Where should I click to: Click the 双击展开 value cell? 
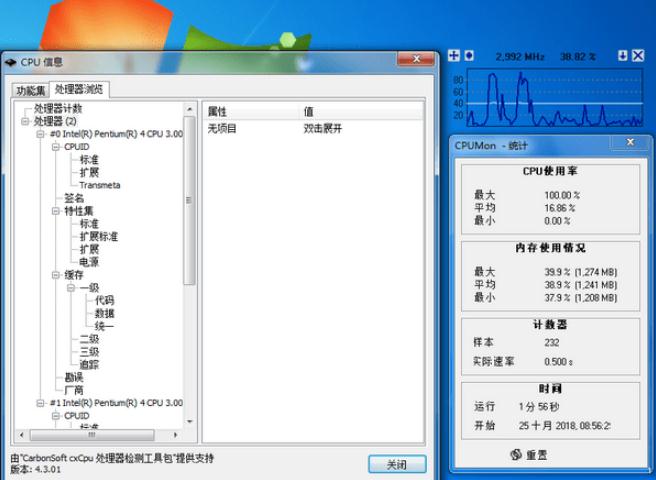tap(323, 128)
